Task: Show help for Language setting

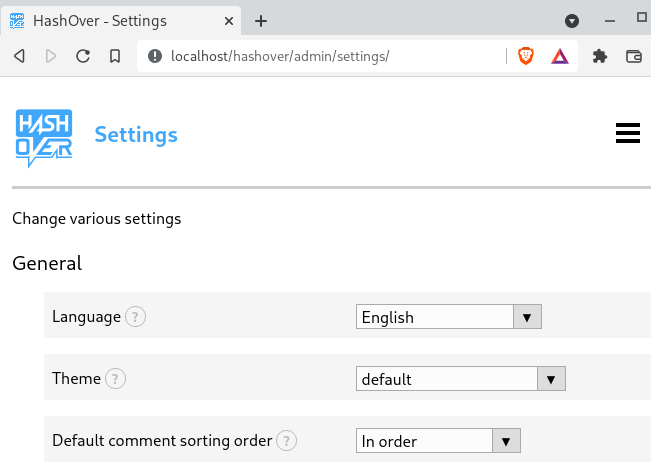Action: coord(136,317)
